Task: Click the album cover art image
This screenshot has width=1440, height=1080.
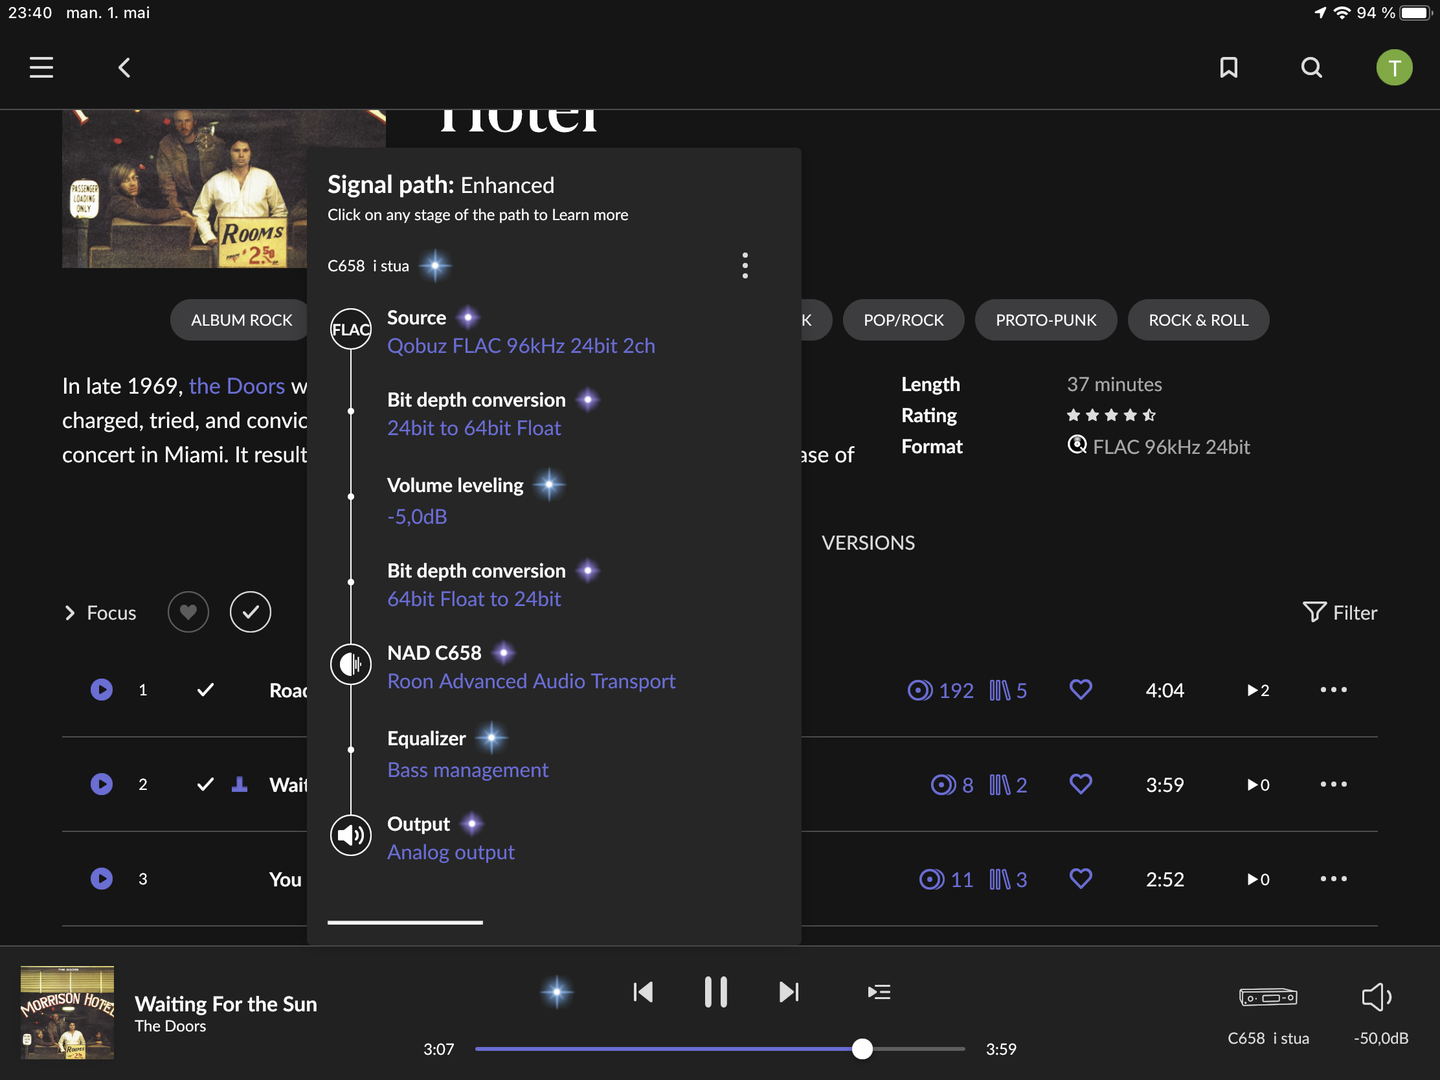Action: tap(224, 189)
